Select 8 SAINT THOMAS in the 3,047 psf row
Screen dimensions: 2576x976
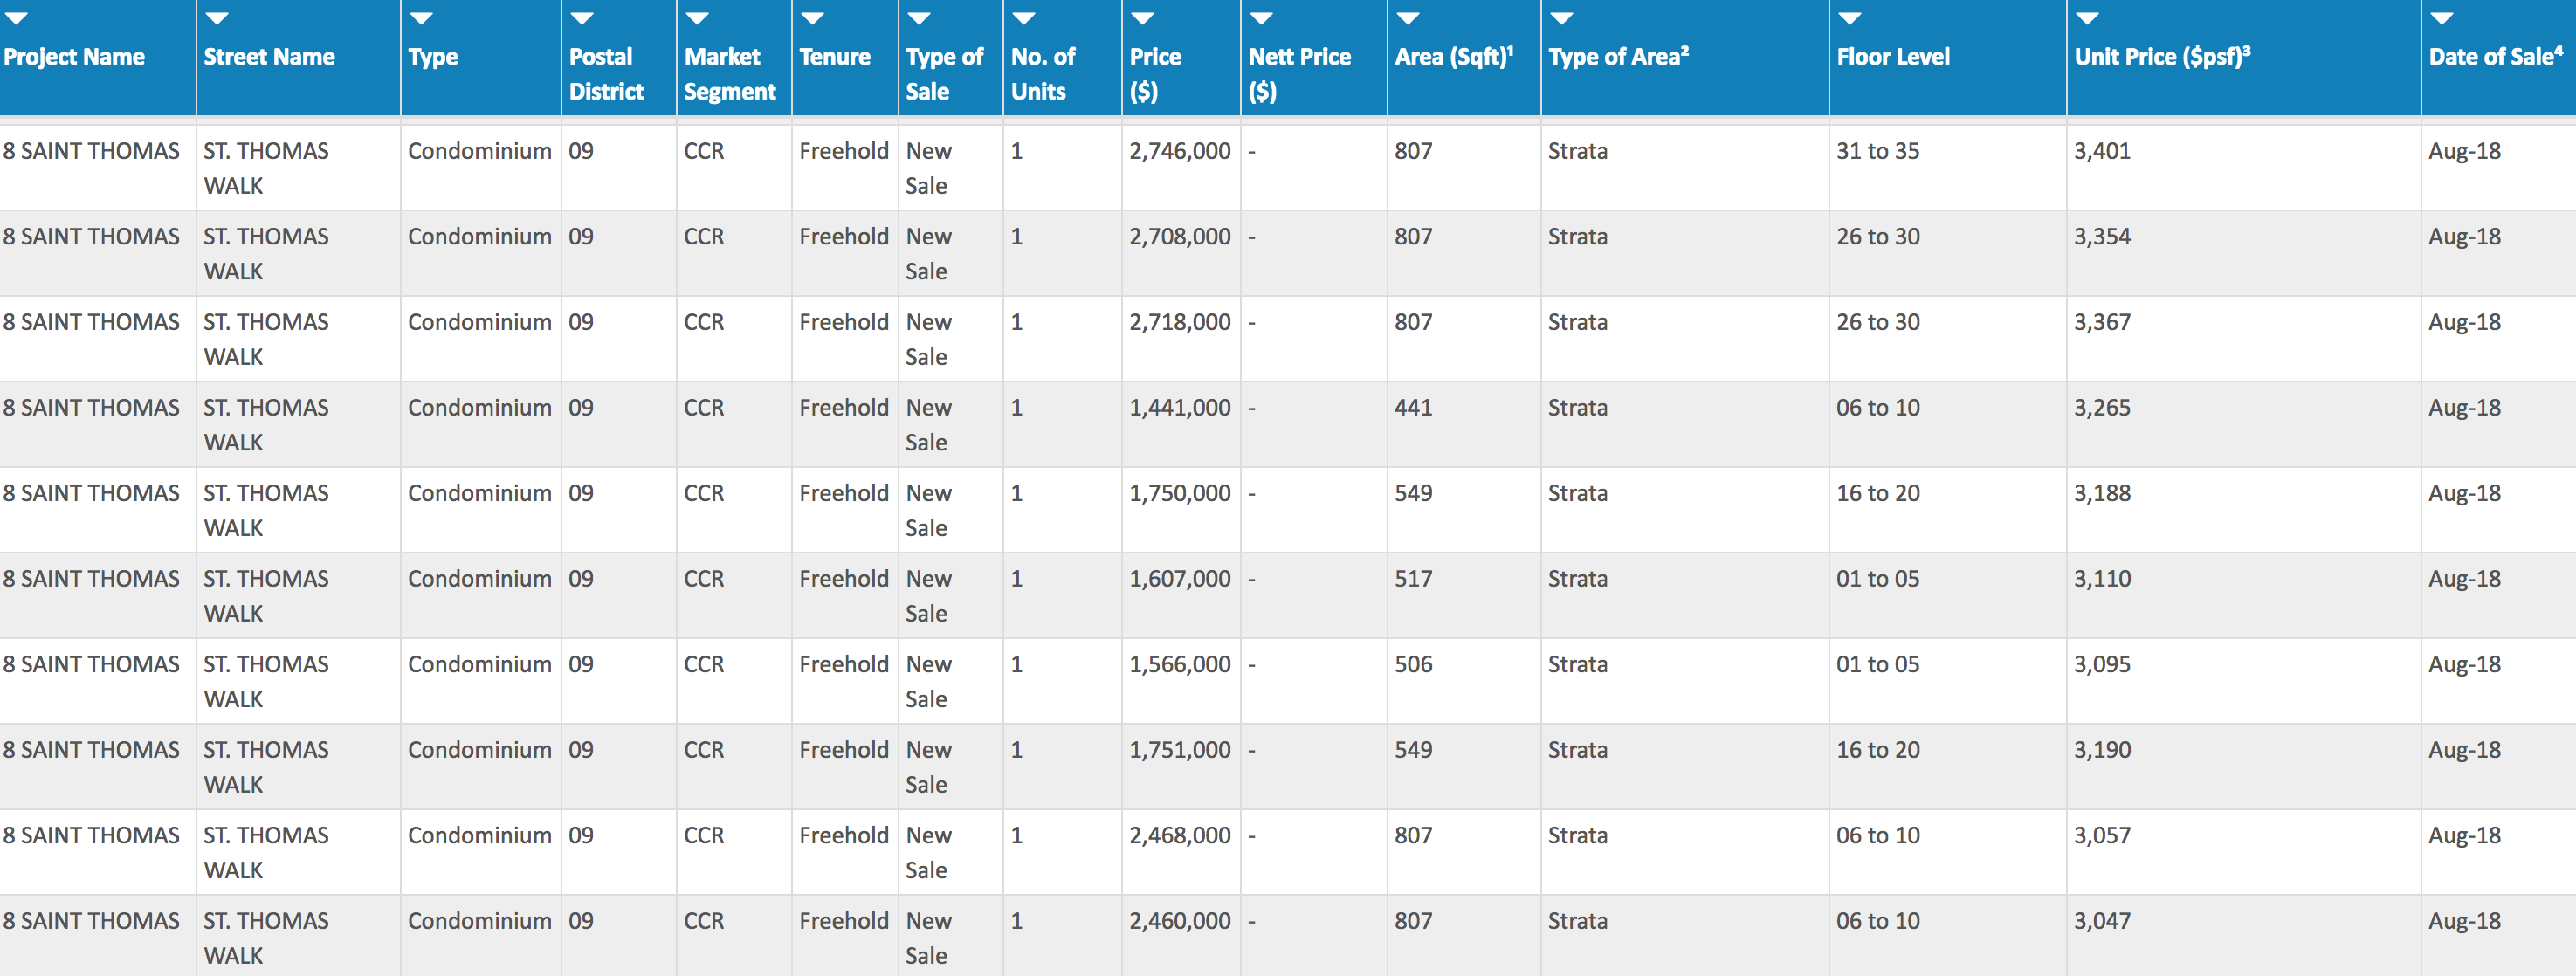pos(91,921)
